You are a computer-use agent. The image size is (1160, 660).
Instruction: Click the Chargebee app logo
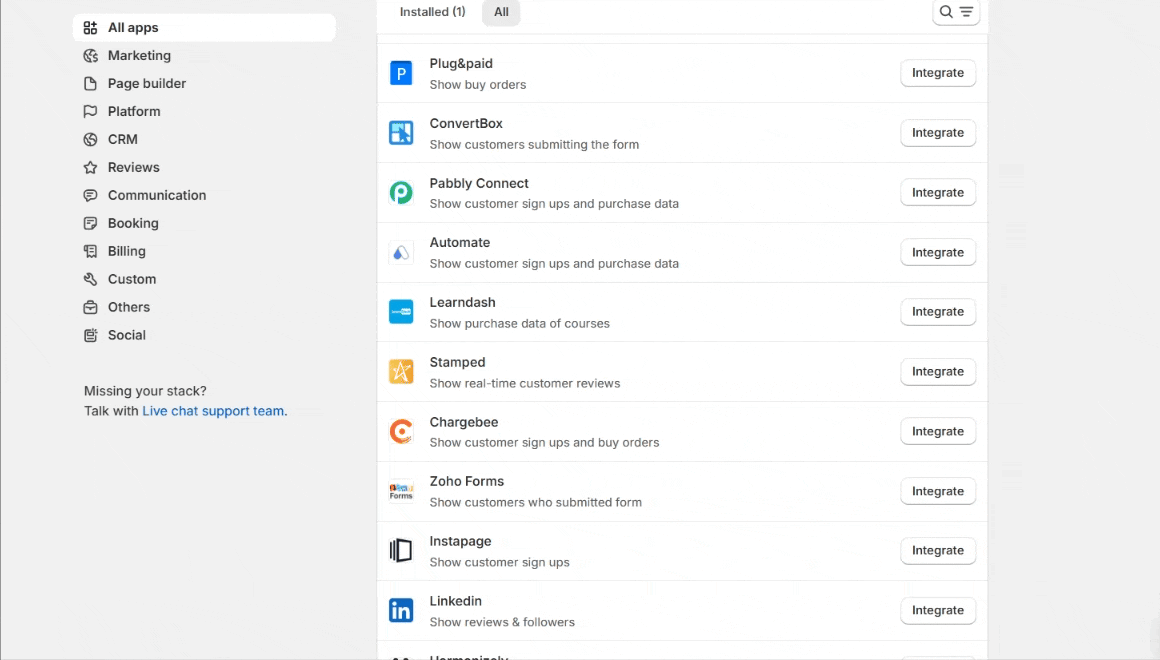401,431
